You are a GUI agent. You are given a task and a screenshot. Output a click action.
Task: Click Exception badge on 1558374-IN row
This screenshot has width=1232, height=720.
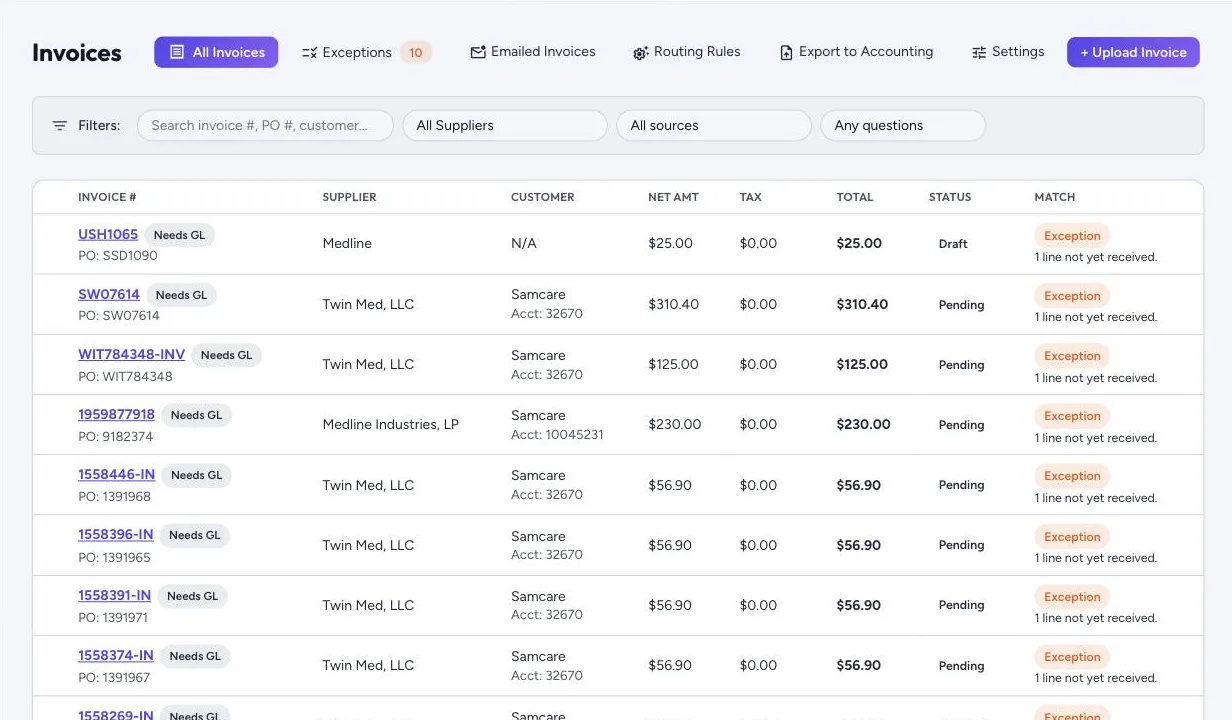pos(1072,657)
